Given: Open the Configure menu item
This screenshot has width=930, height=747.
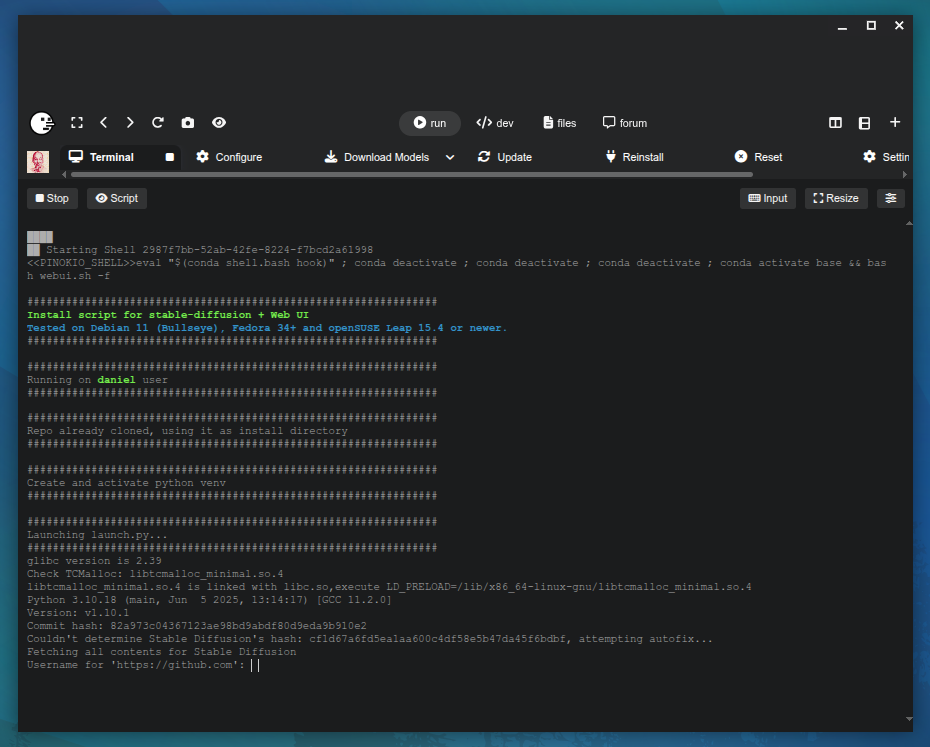Looking at the screenshot, I should coord(229,157).
